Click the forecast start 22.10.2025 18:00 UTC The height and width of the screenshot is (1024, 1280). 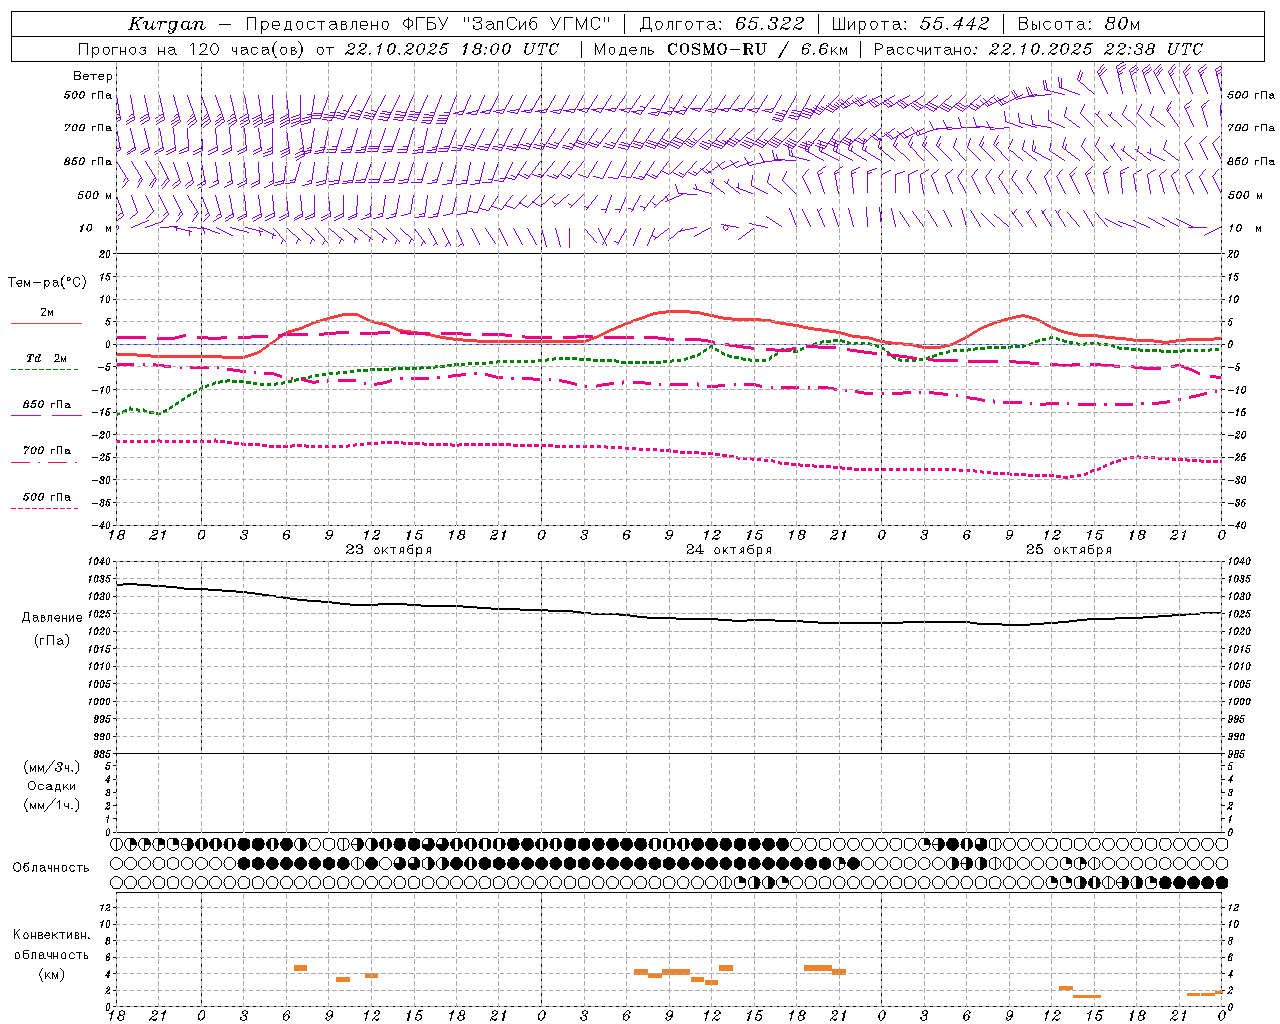(x=452, y=49)
